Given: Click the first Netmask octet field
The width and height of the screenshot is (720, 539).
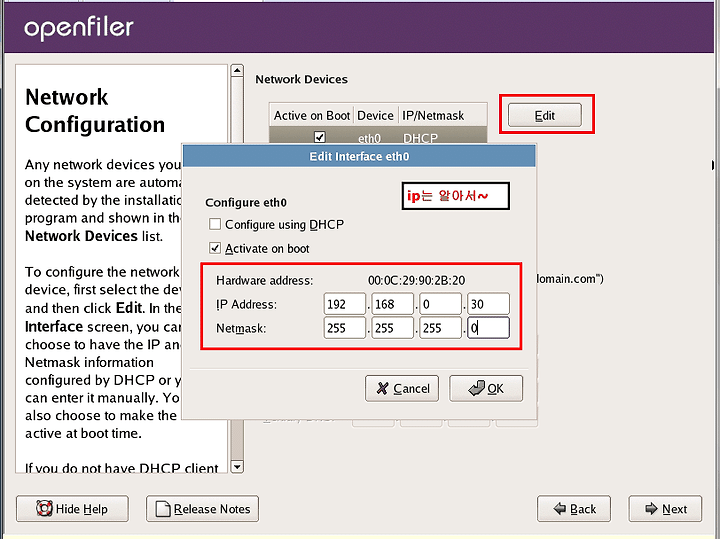Looking at the screenshot, I should (x=344, y=328).
